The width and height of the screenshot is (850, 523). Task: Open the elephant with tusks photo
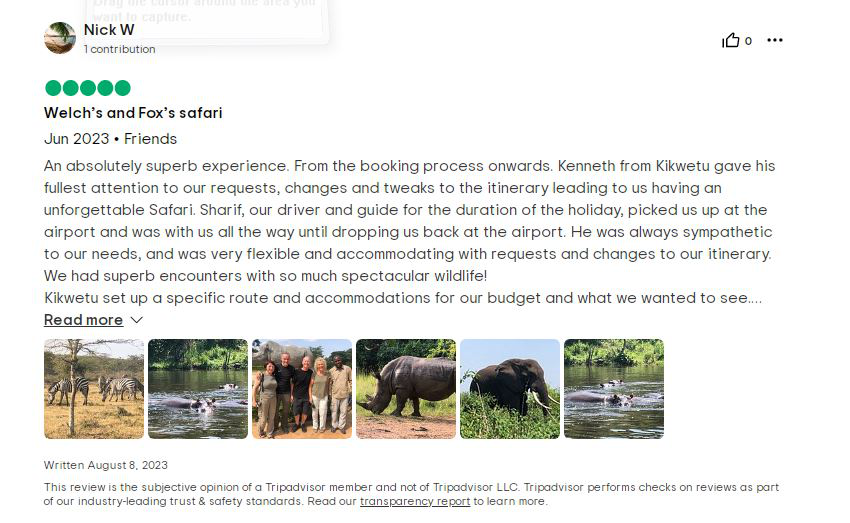510,389
